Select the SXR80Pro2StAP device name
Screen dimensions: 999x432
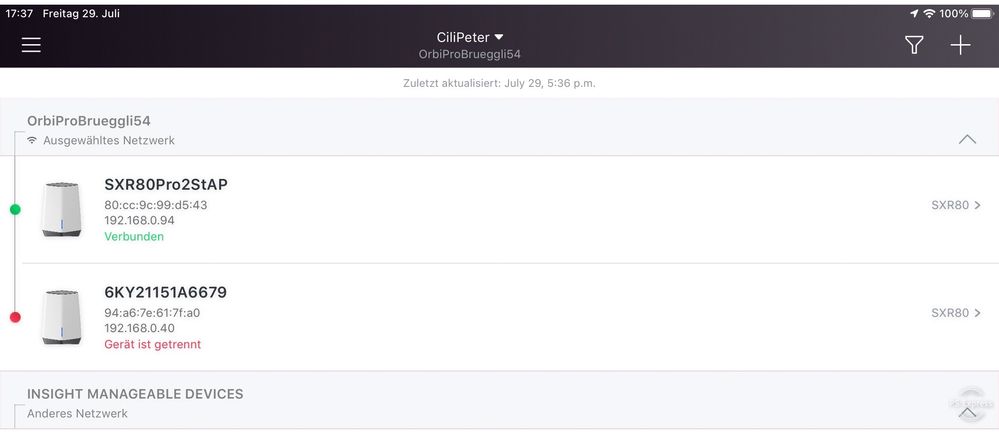[166, 184]
